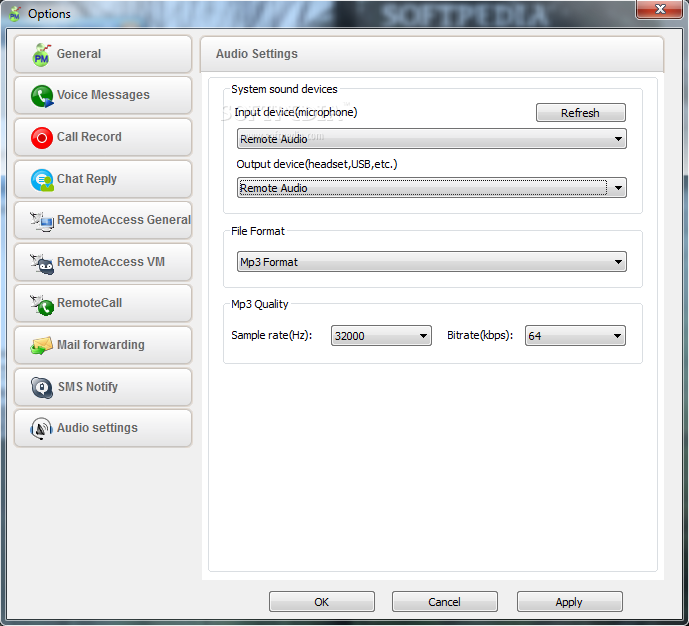Viewport: 689px width, 626px height.
Task: Click the RemoteCall phone icon
Action: coord(42,305)
